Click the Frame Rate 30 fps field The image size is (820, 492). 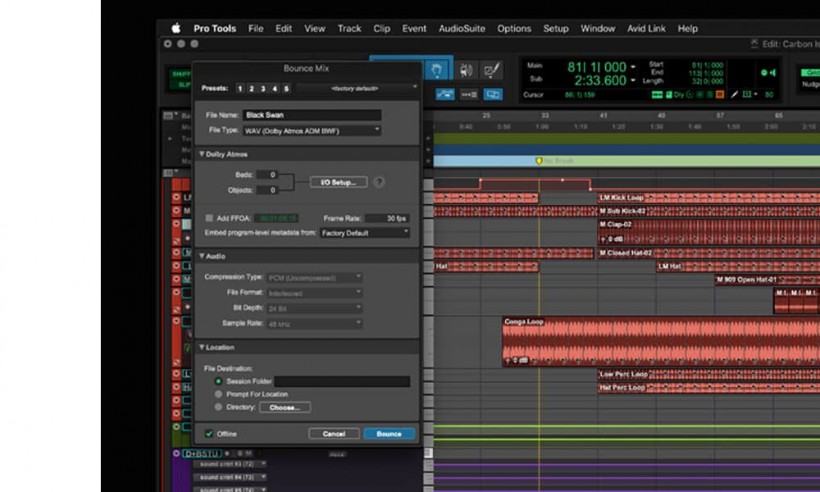(x=388, y=218)
